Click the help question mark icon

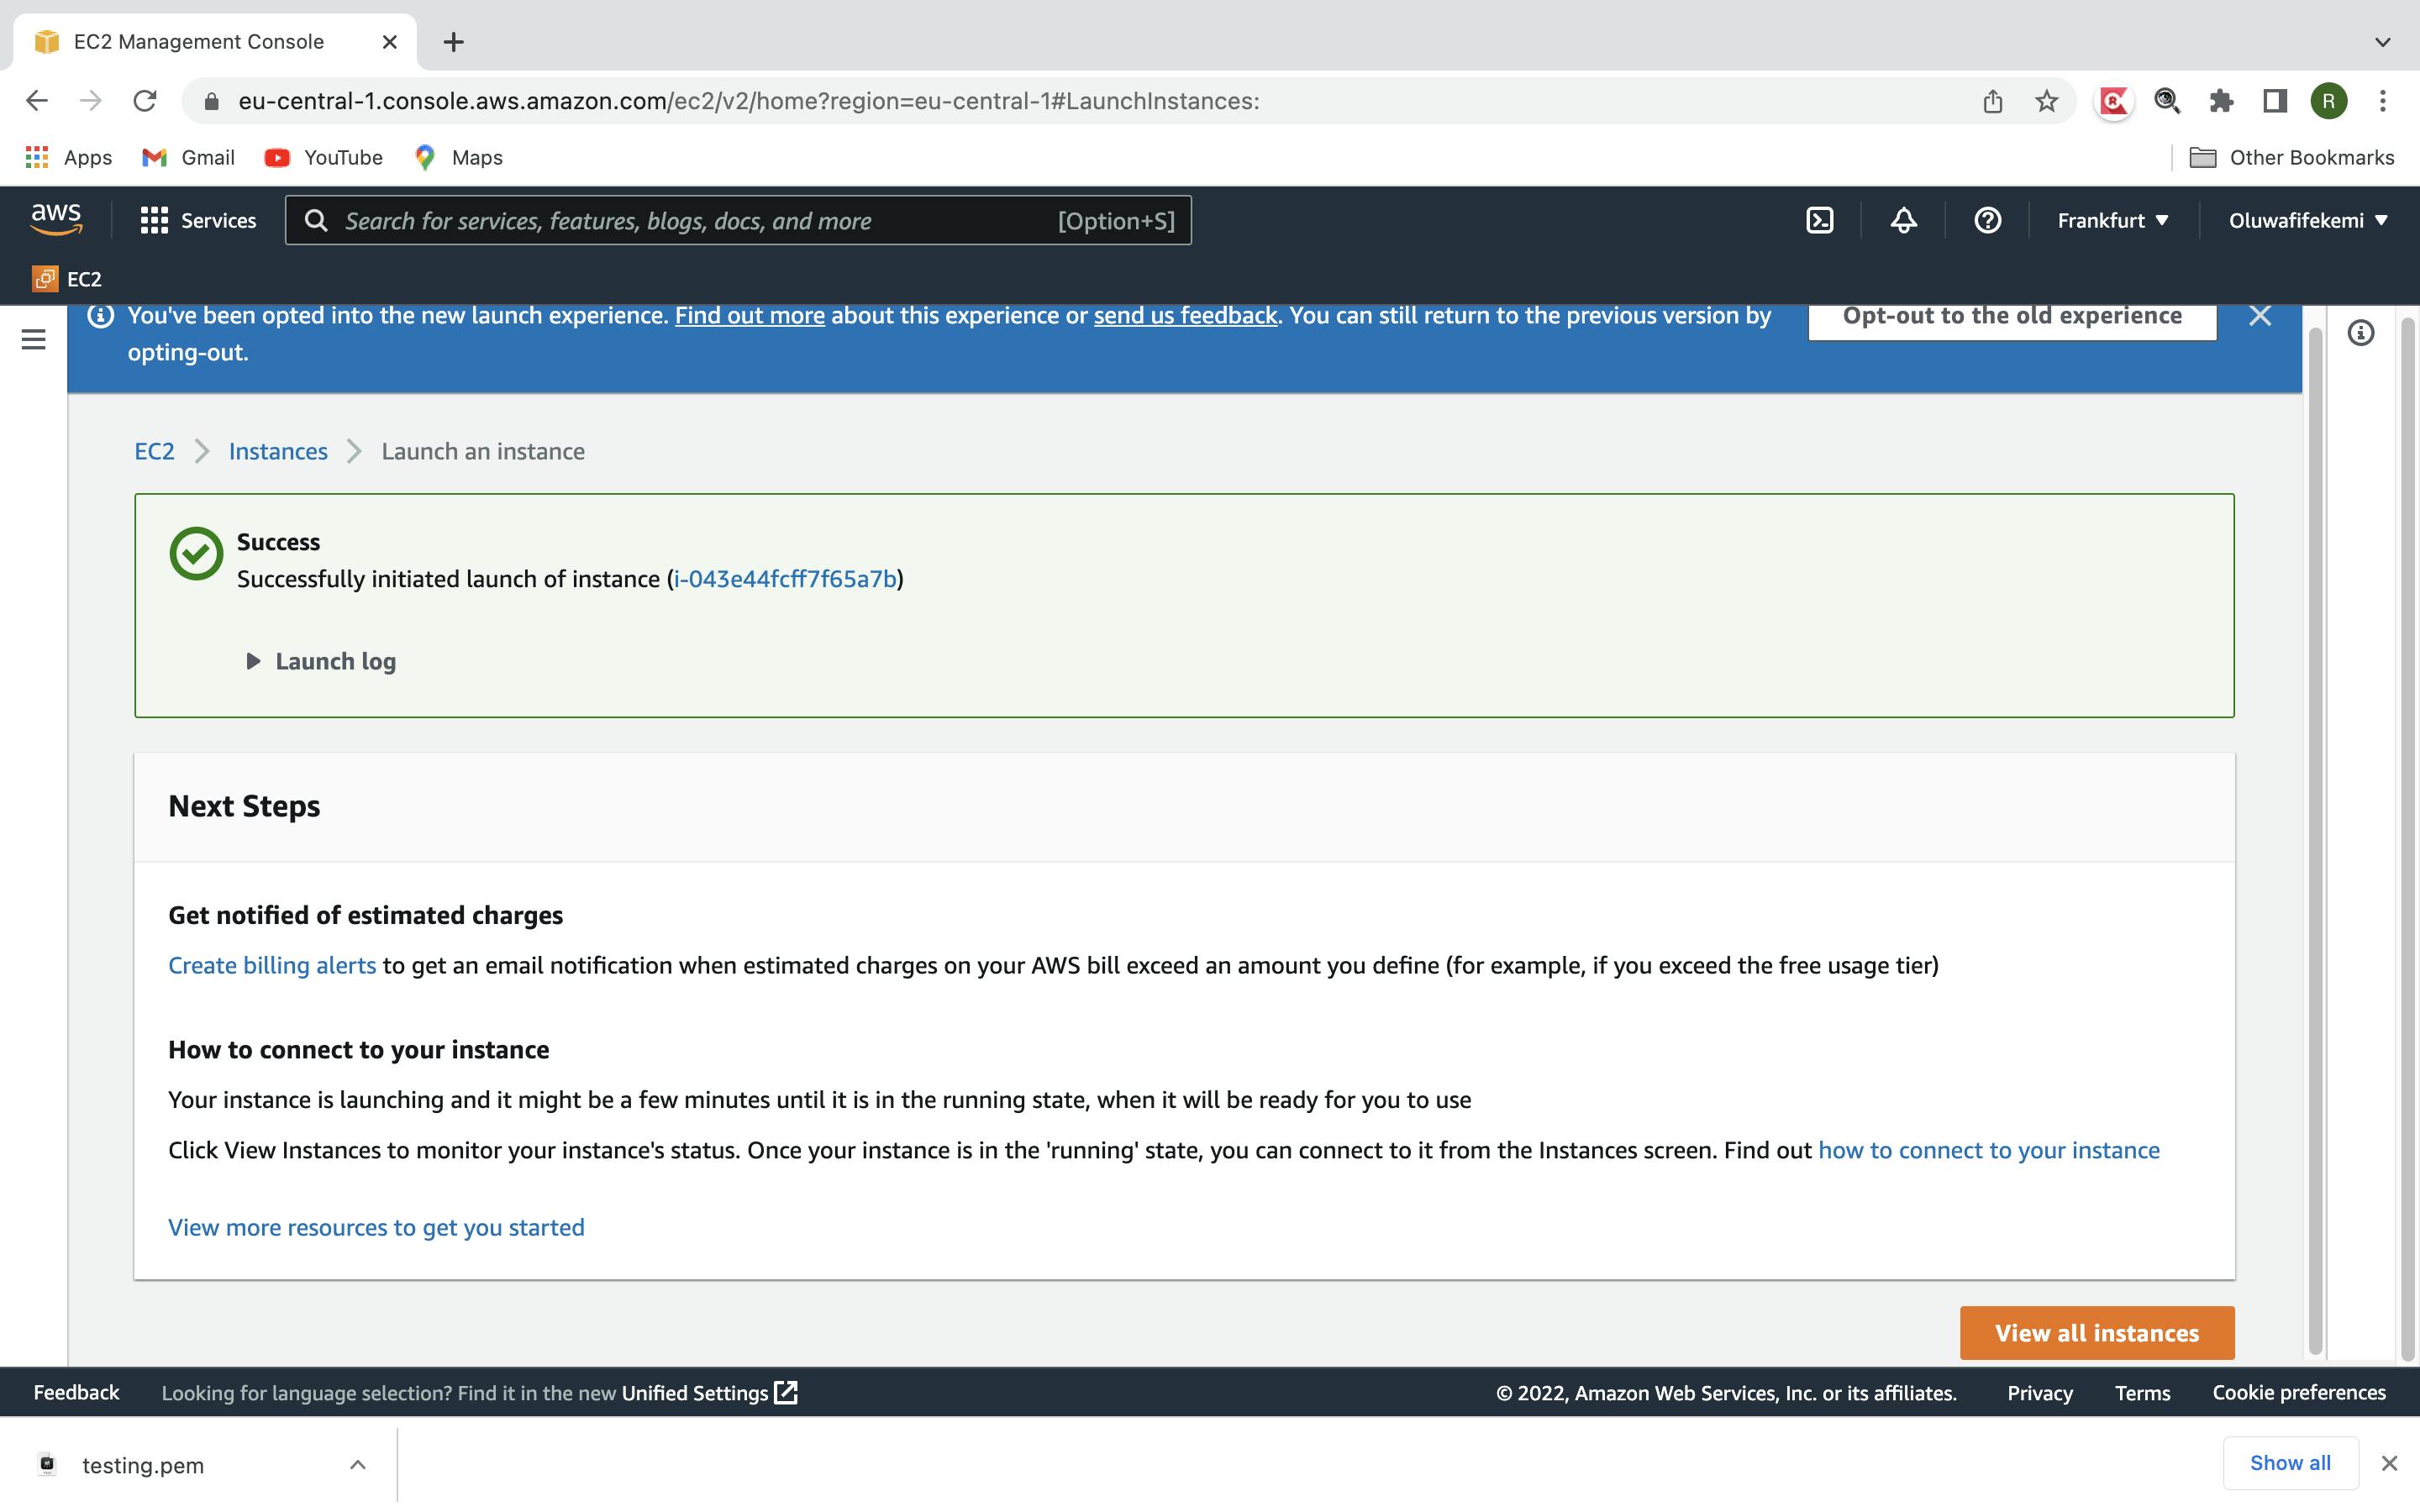[1988, 219]
